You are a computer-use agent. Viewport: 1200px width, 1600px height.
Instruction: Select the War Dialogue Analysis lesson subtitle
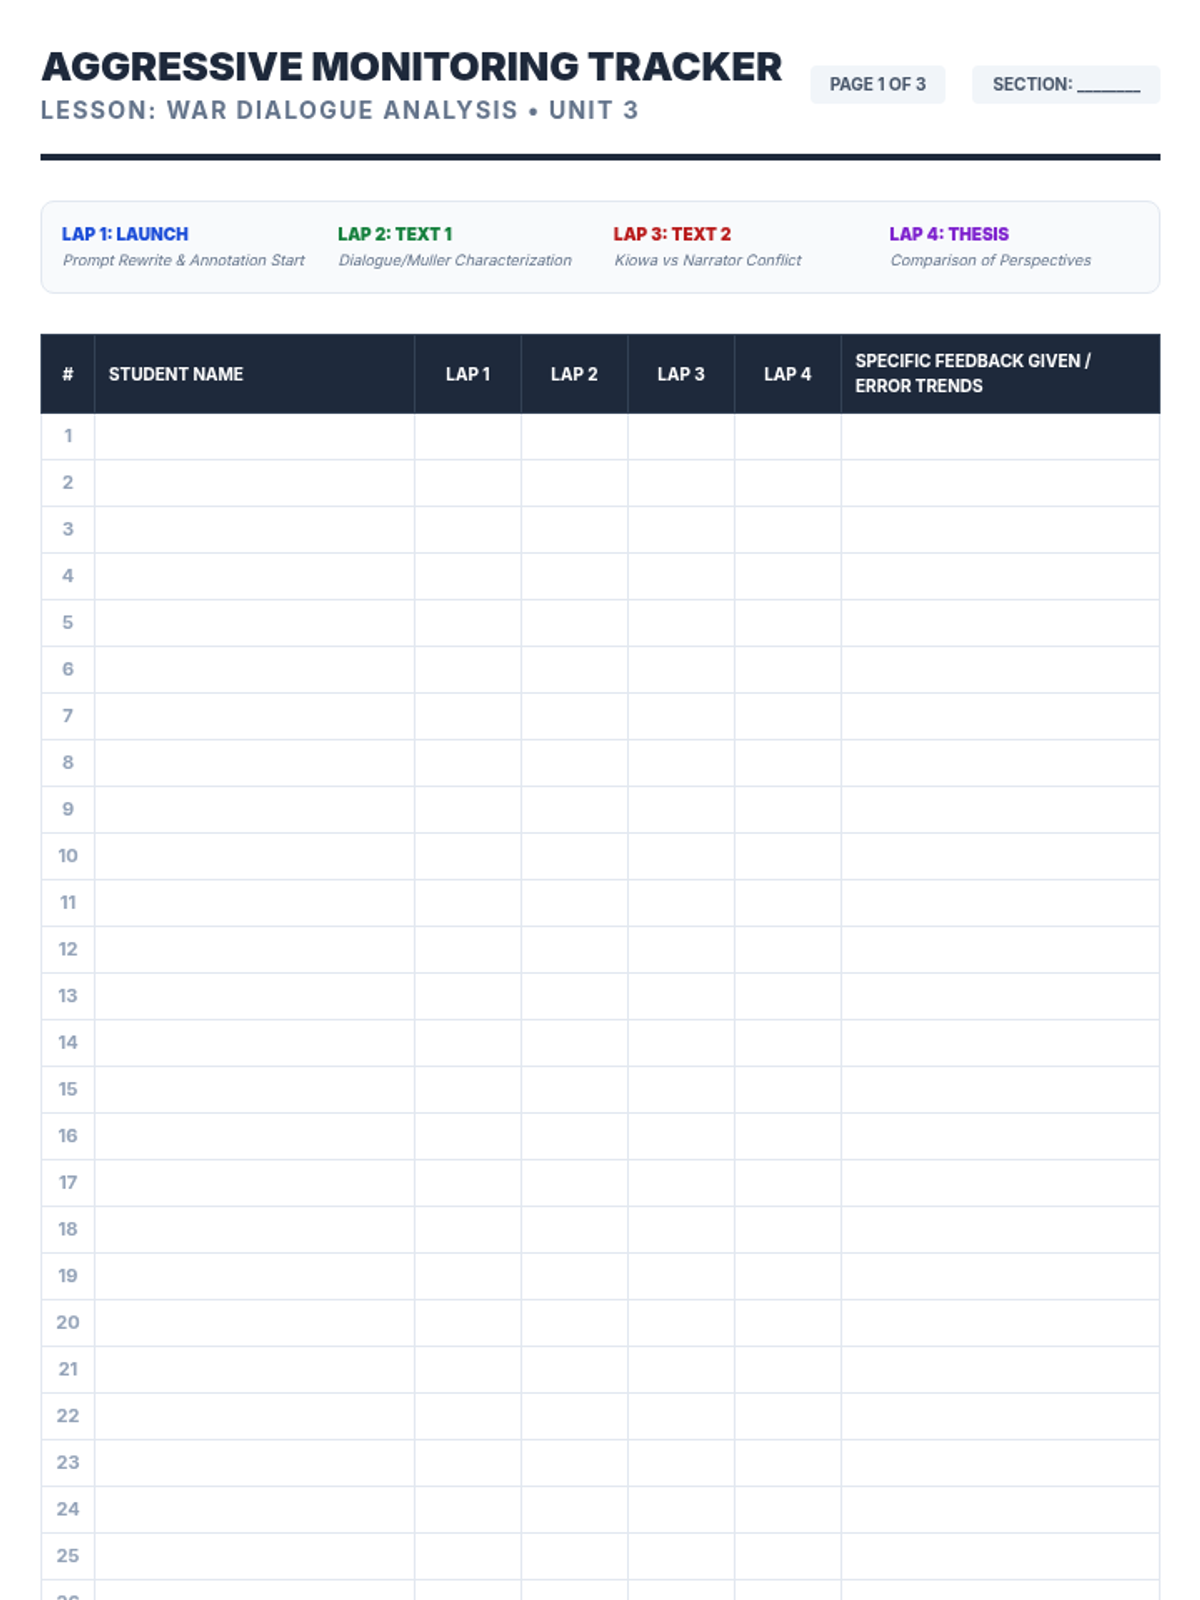pos(339,110)
